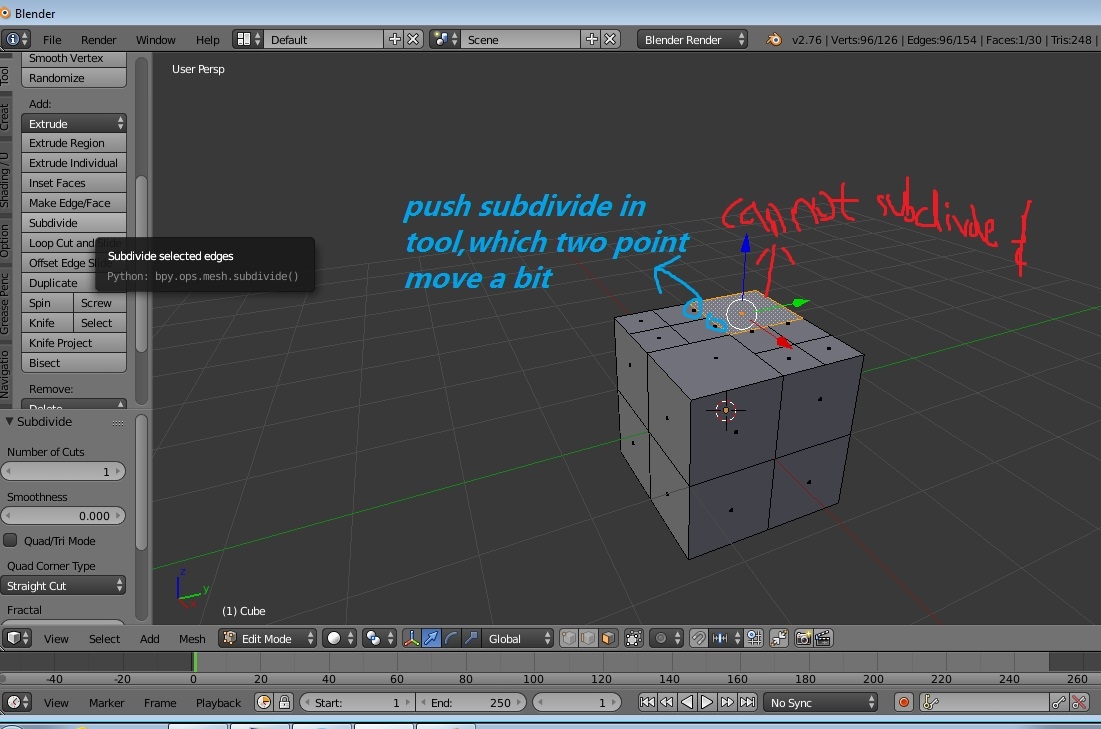Open the Edit Mode dropdown
Viewport: 1101px width, 729px height.
[268, 638]
